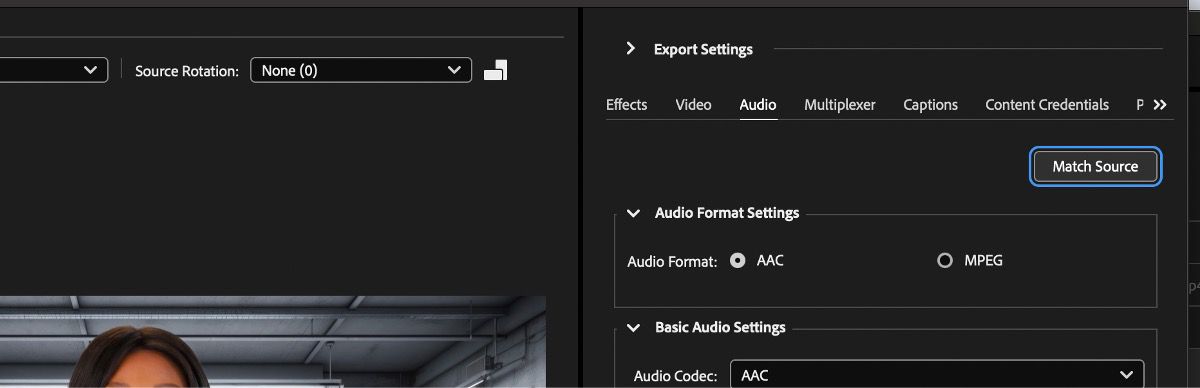Click the Audio Codec label
1200x388 pixels.
[x=676, y=376]
